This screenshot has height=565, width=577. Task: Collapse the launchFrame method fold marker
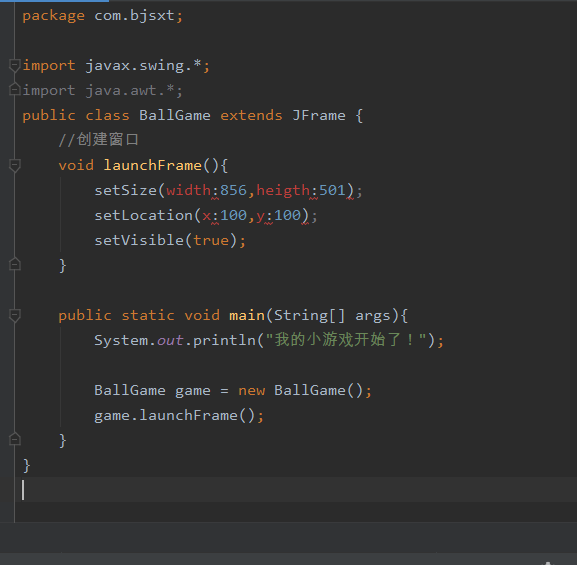[x=14, y=165]
